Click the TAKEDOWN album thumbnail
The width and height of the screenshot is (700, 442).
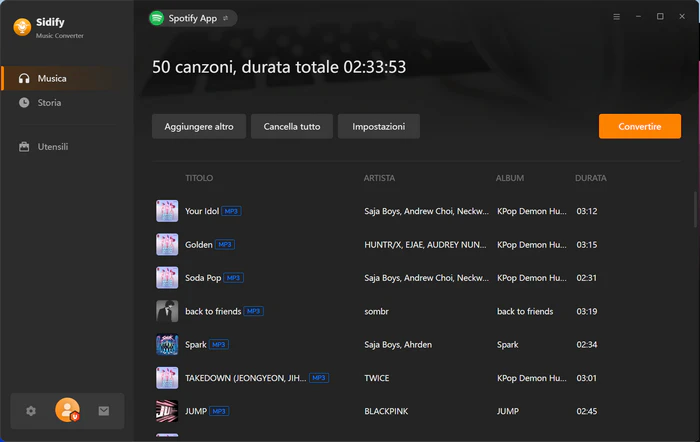[x=167, y=378]
